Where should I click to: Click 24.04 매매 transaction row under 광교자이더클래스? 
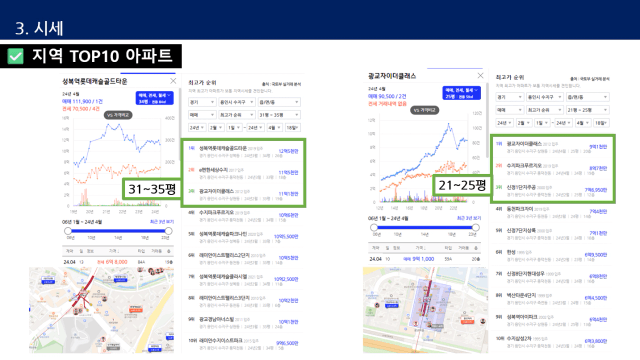(x=424, y=259)
